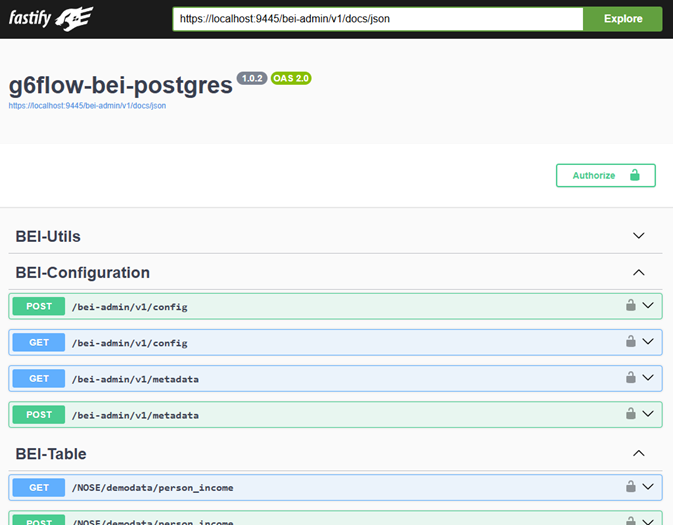The height and width of the screenshot is (525, 673).
Task: Click the OAS 2.0 badge
Action: point(291,78)
